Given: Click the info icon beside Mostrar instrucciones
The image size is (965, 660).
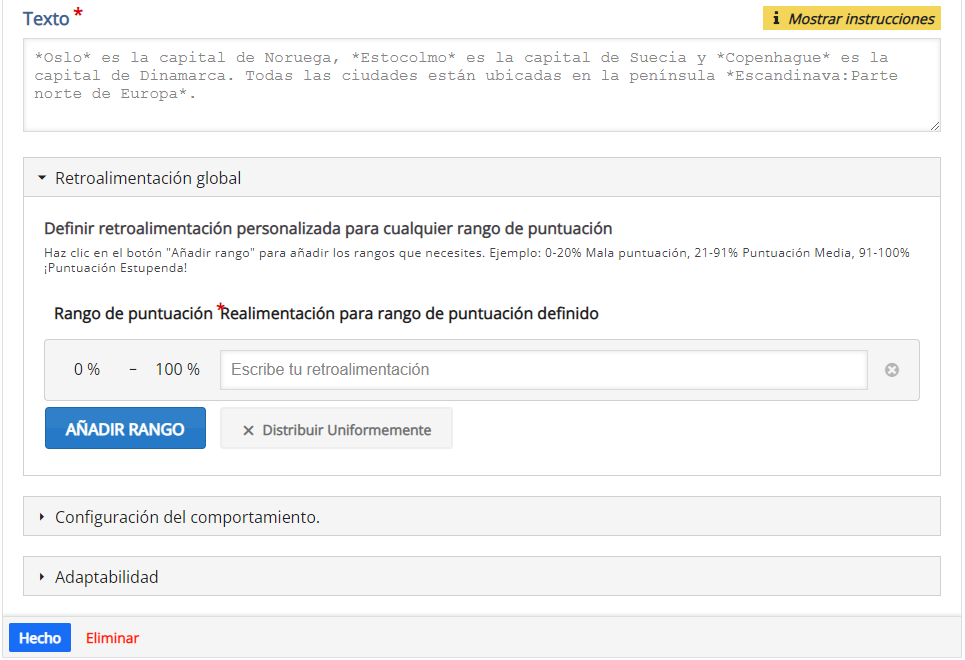Looking at the screenshot, I should (x=776, y=18).
